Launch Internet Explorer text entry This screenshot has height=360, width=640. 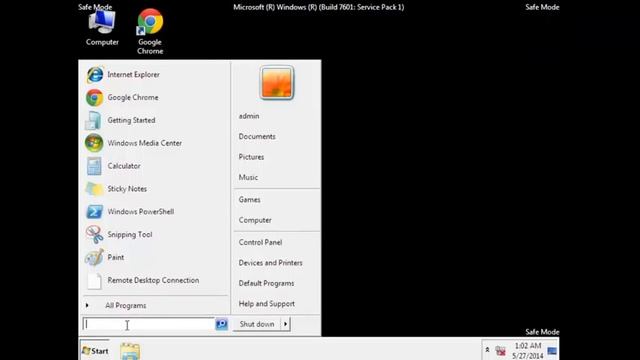133,75
